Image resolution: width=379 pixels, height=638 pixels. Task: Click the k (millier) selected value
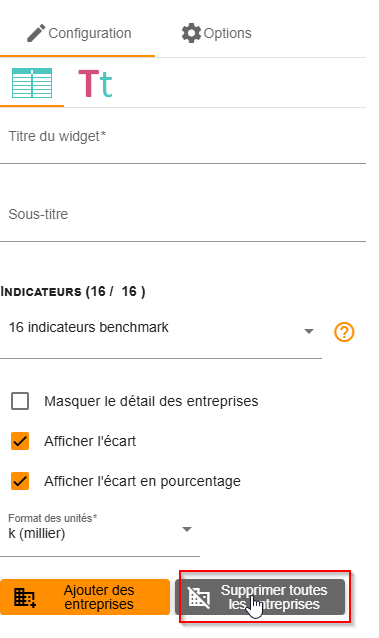coord(37,533)
